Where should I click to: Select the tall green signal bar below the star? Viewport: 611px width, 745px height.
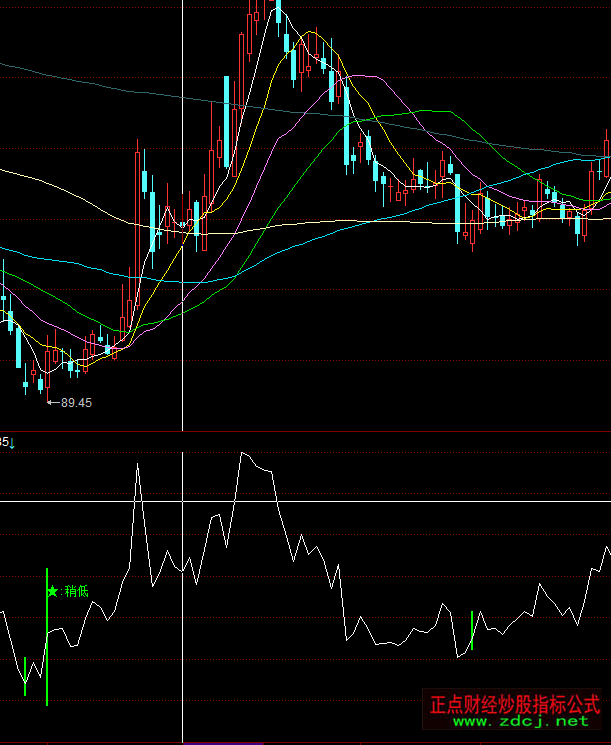click(x=46, y=660)
